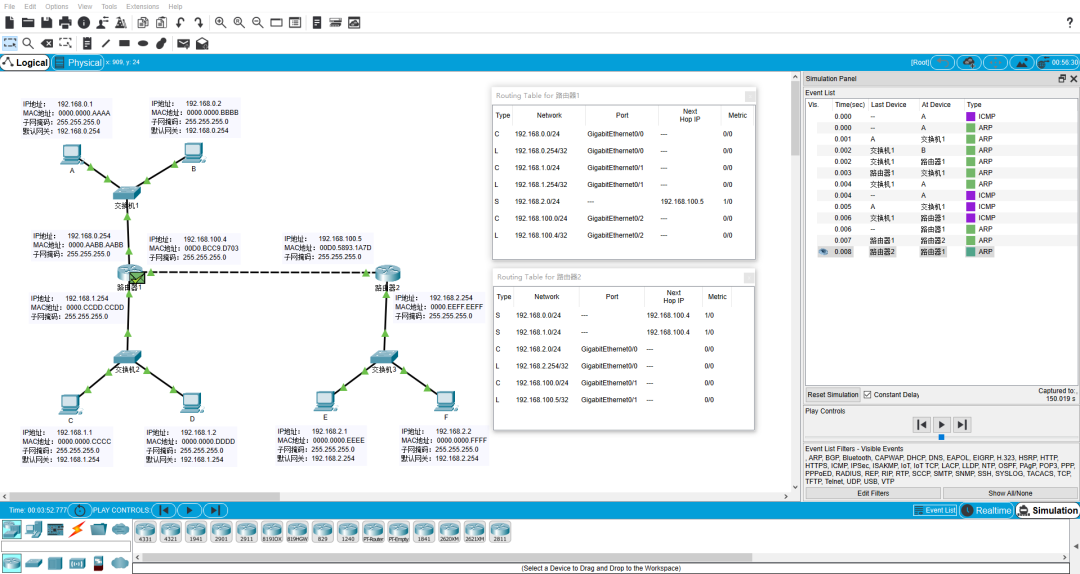
Task: Click the Add Complex PDU icon
Action: pyautogui.click(x=202, y=43)
